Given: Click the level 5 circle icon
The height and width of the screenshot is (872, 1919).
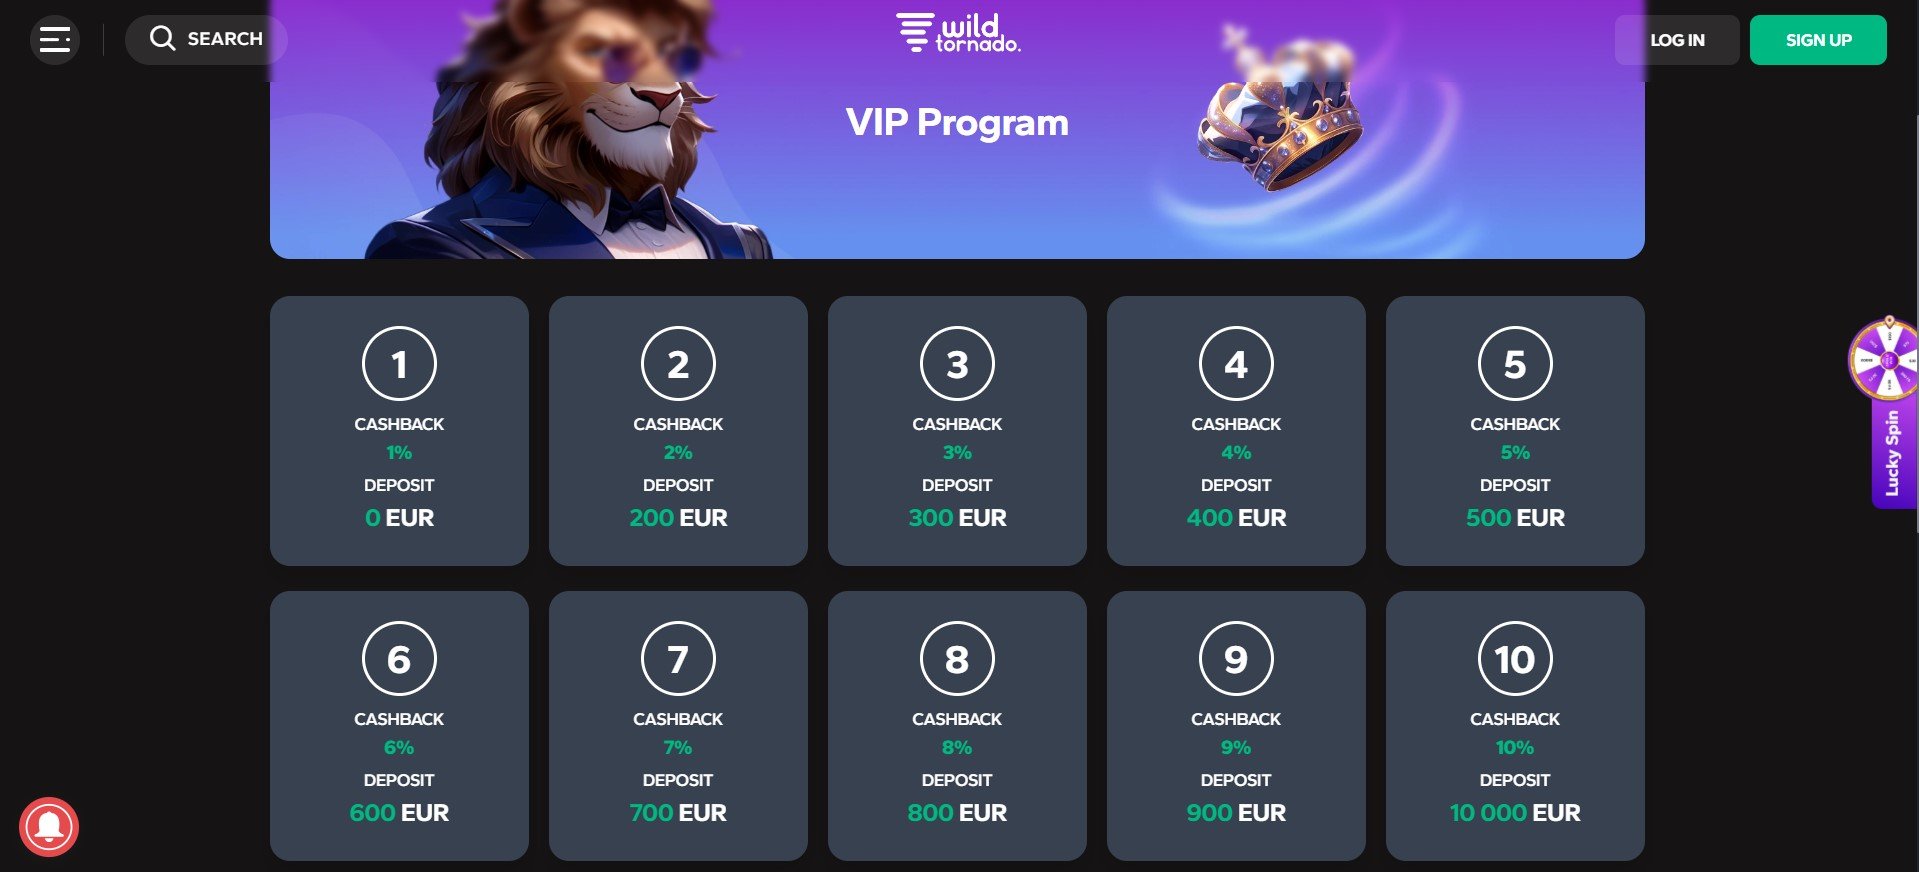Looking at the screenshot, I should pyautogui.click(x=1515, y=364).
